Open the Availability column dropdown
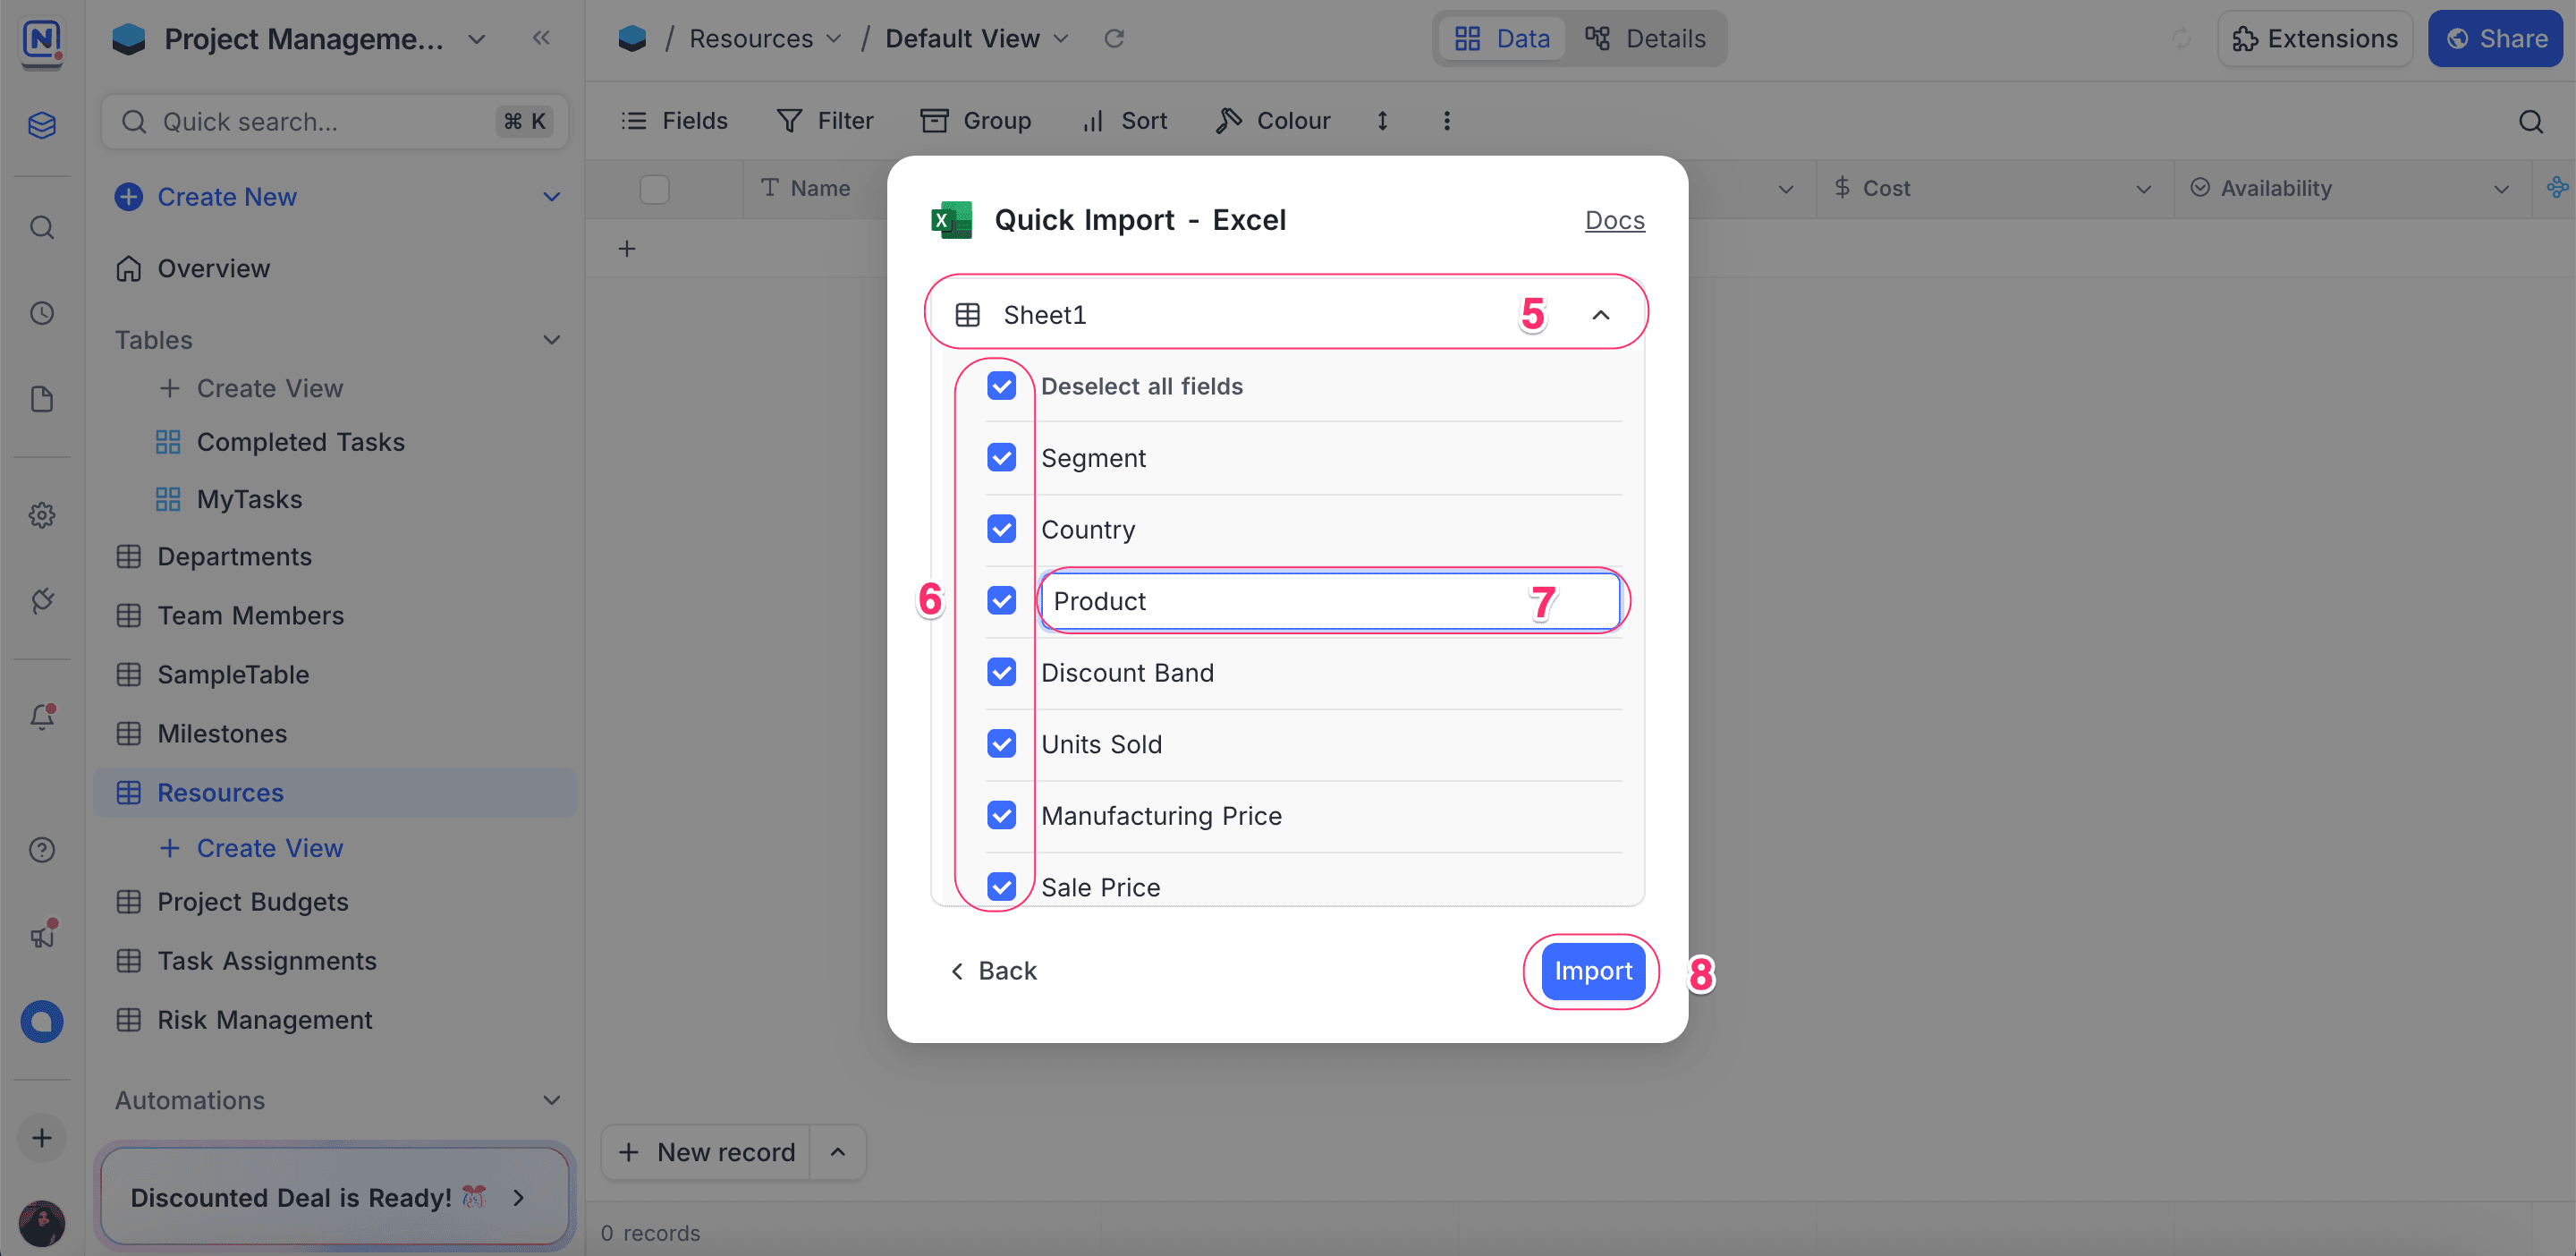2576x1256 pixels. 2502,188
